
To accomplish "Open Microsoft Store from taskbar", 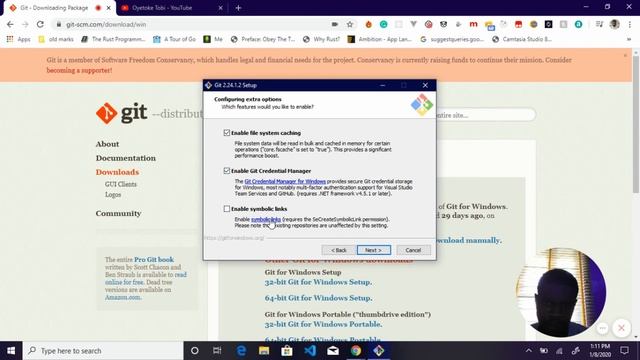I will tap(287, 351).
